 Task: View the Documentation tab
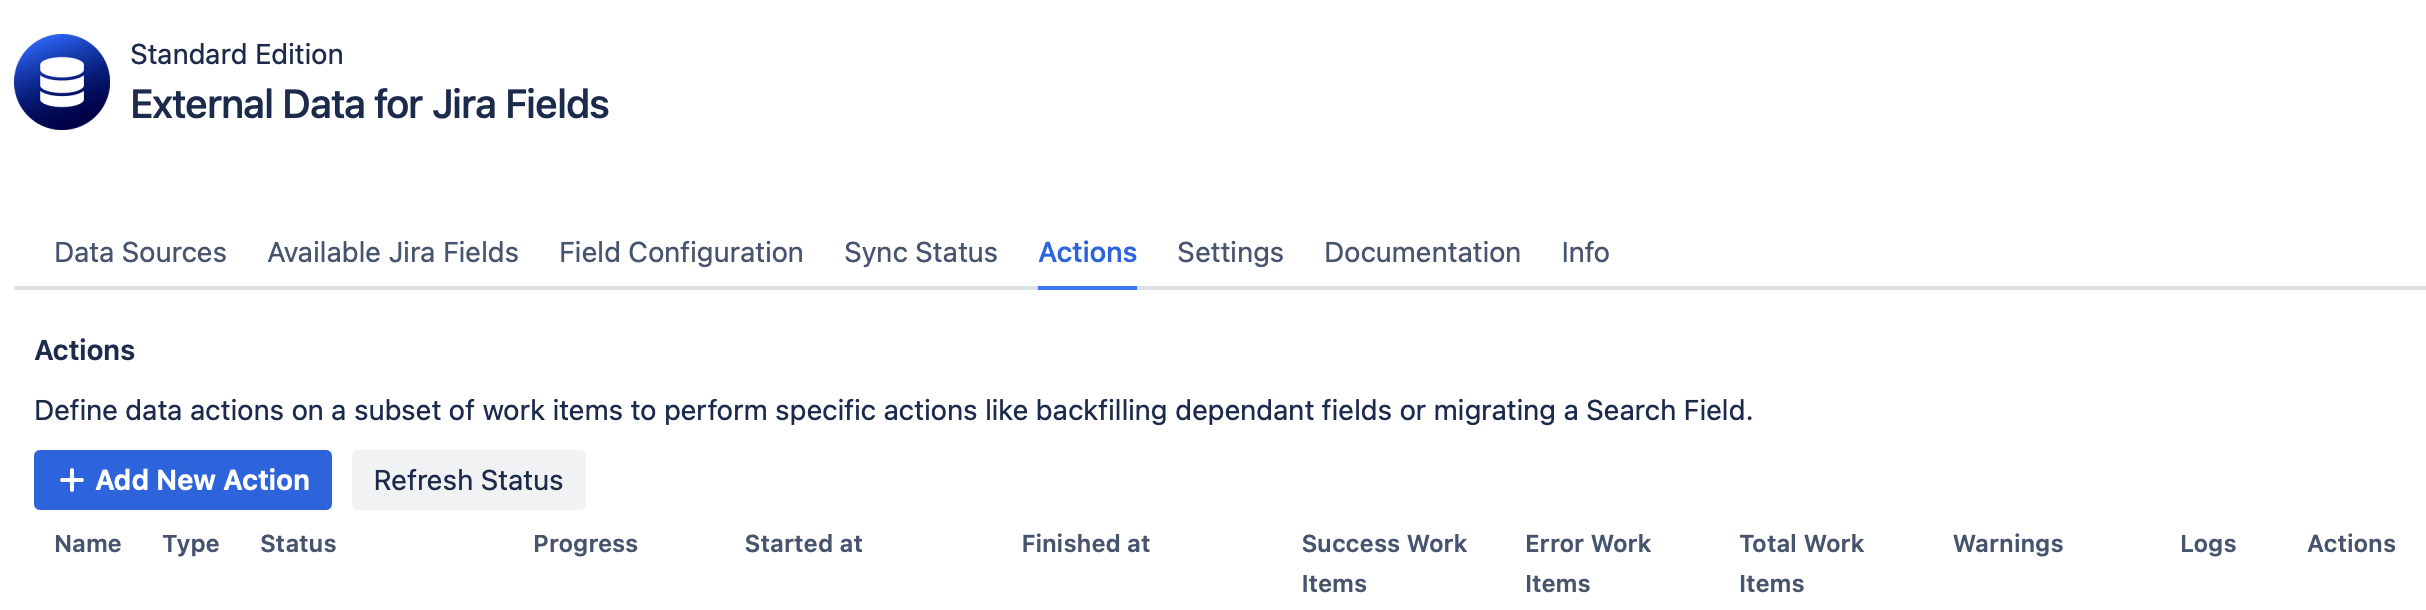tap(1422, 253)
